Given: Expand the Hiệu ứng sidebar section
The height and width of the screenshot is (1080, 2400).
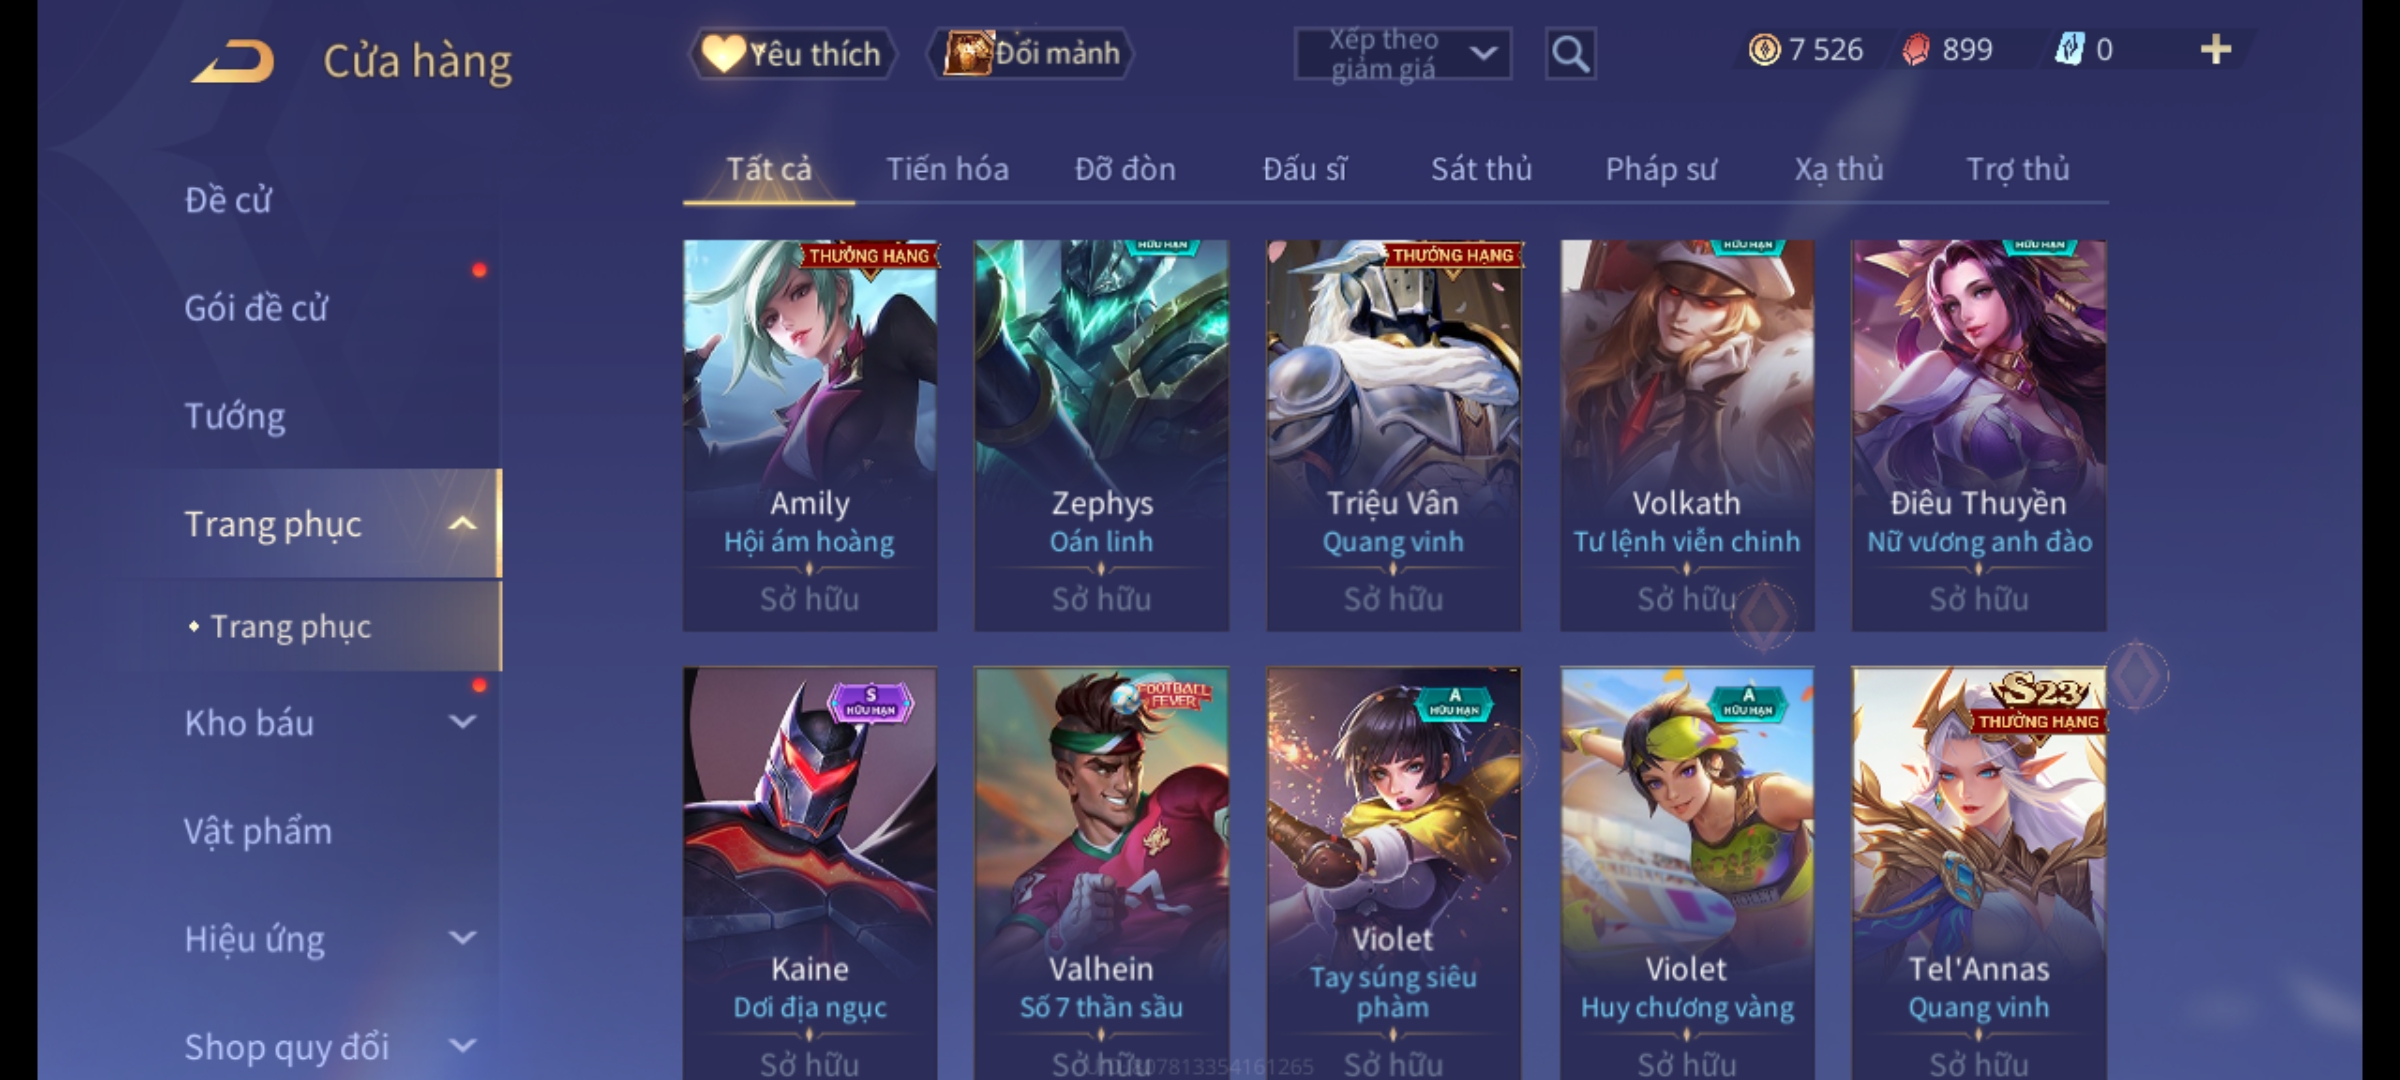Looking at the screenshot, I should (x=462, y=938).
